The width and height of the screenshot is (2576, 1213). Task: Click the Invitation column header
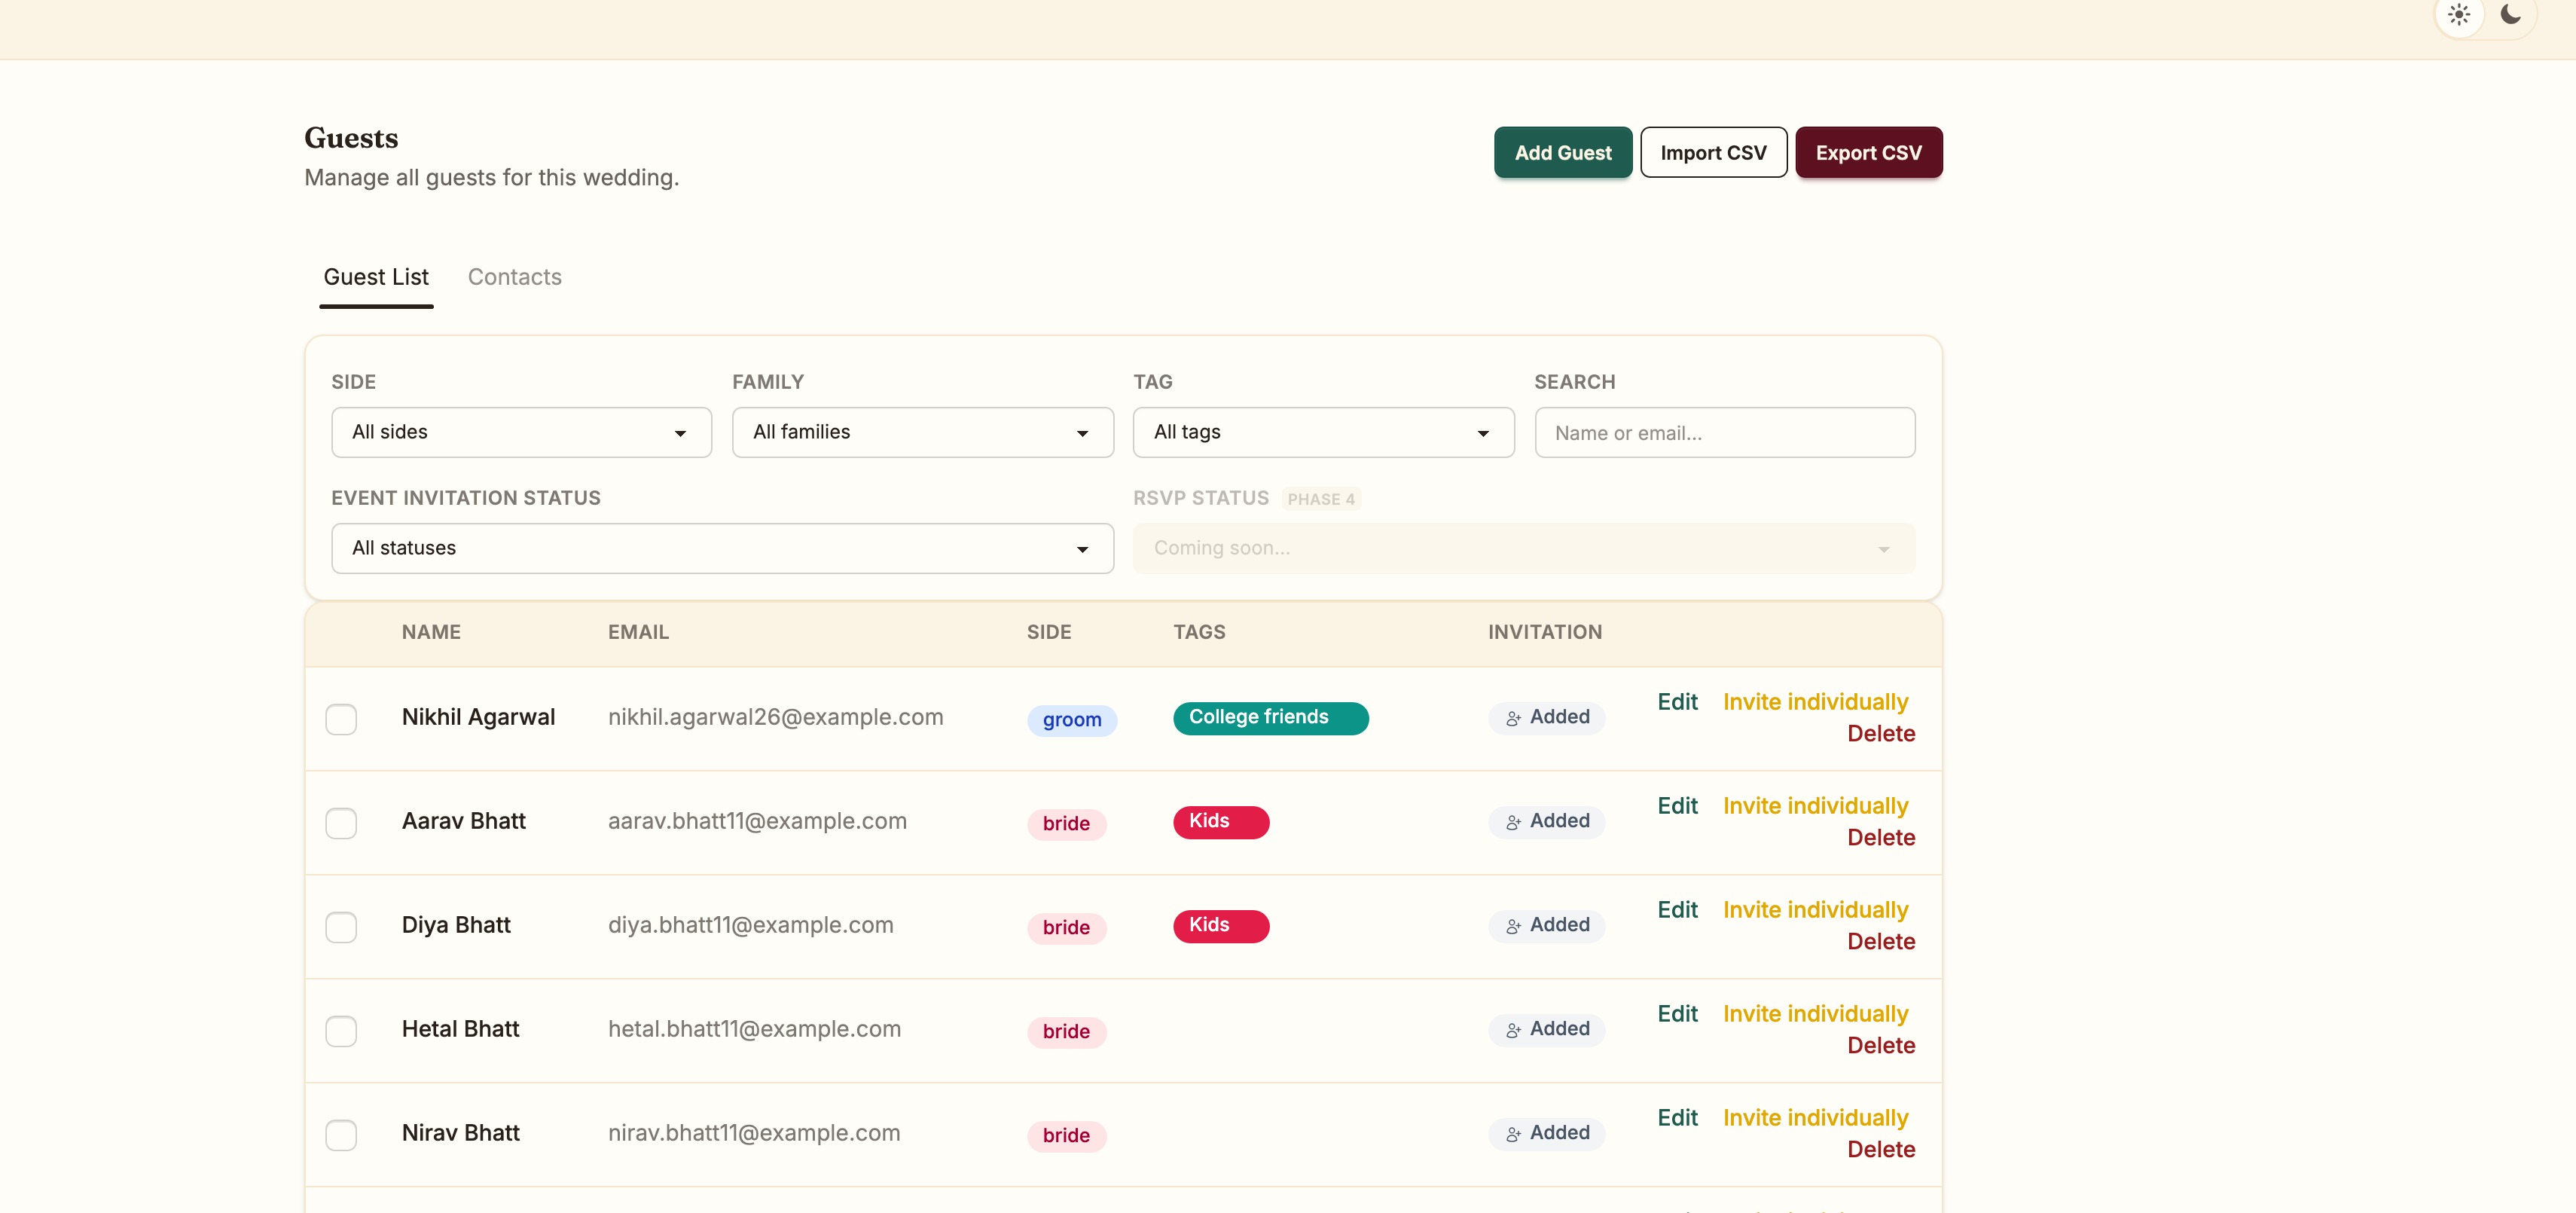(x=1545, y=632)
